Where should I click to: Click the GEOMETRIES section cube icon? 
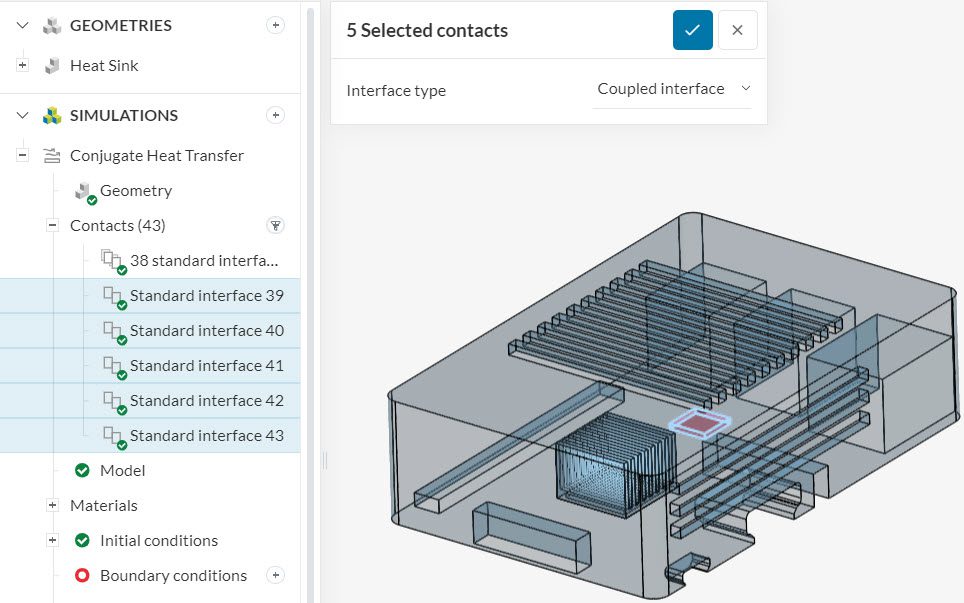[x=53, y=25]
